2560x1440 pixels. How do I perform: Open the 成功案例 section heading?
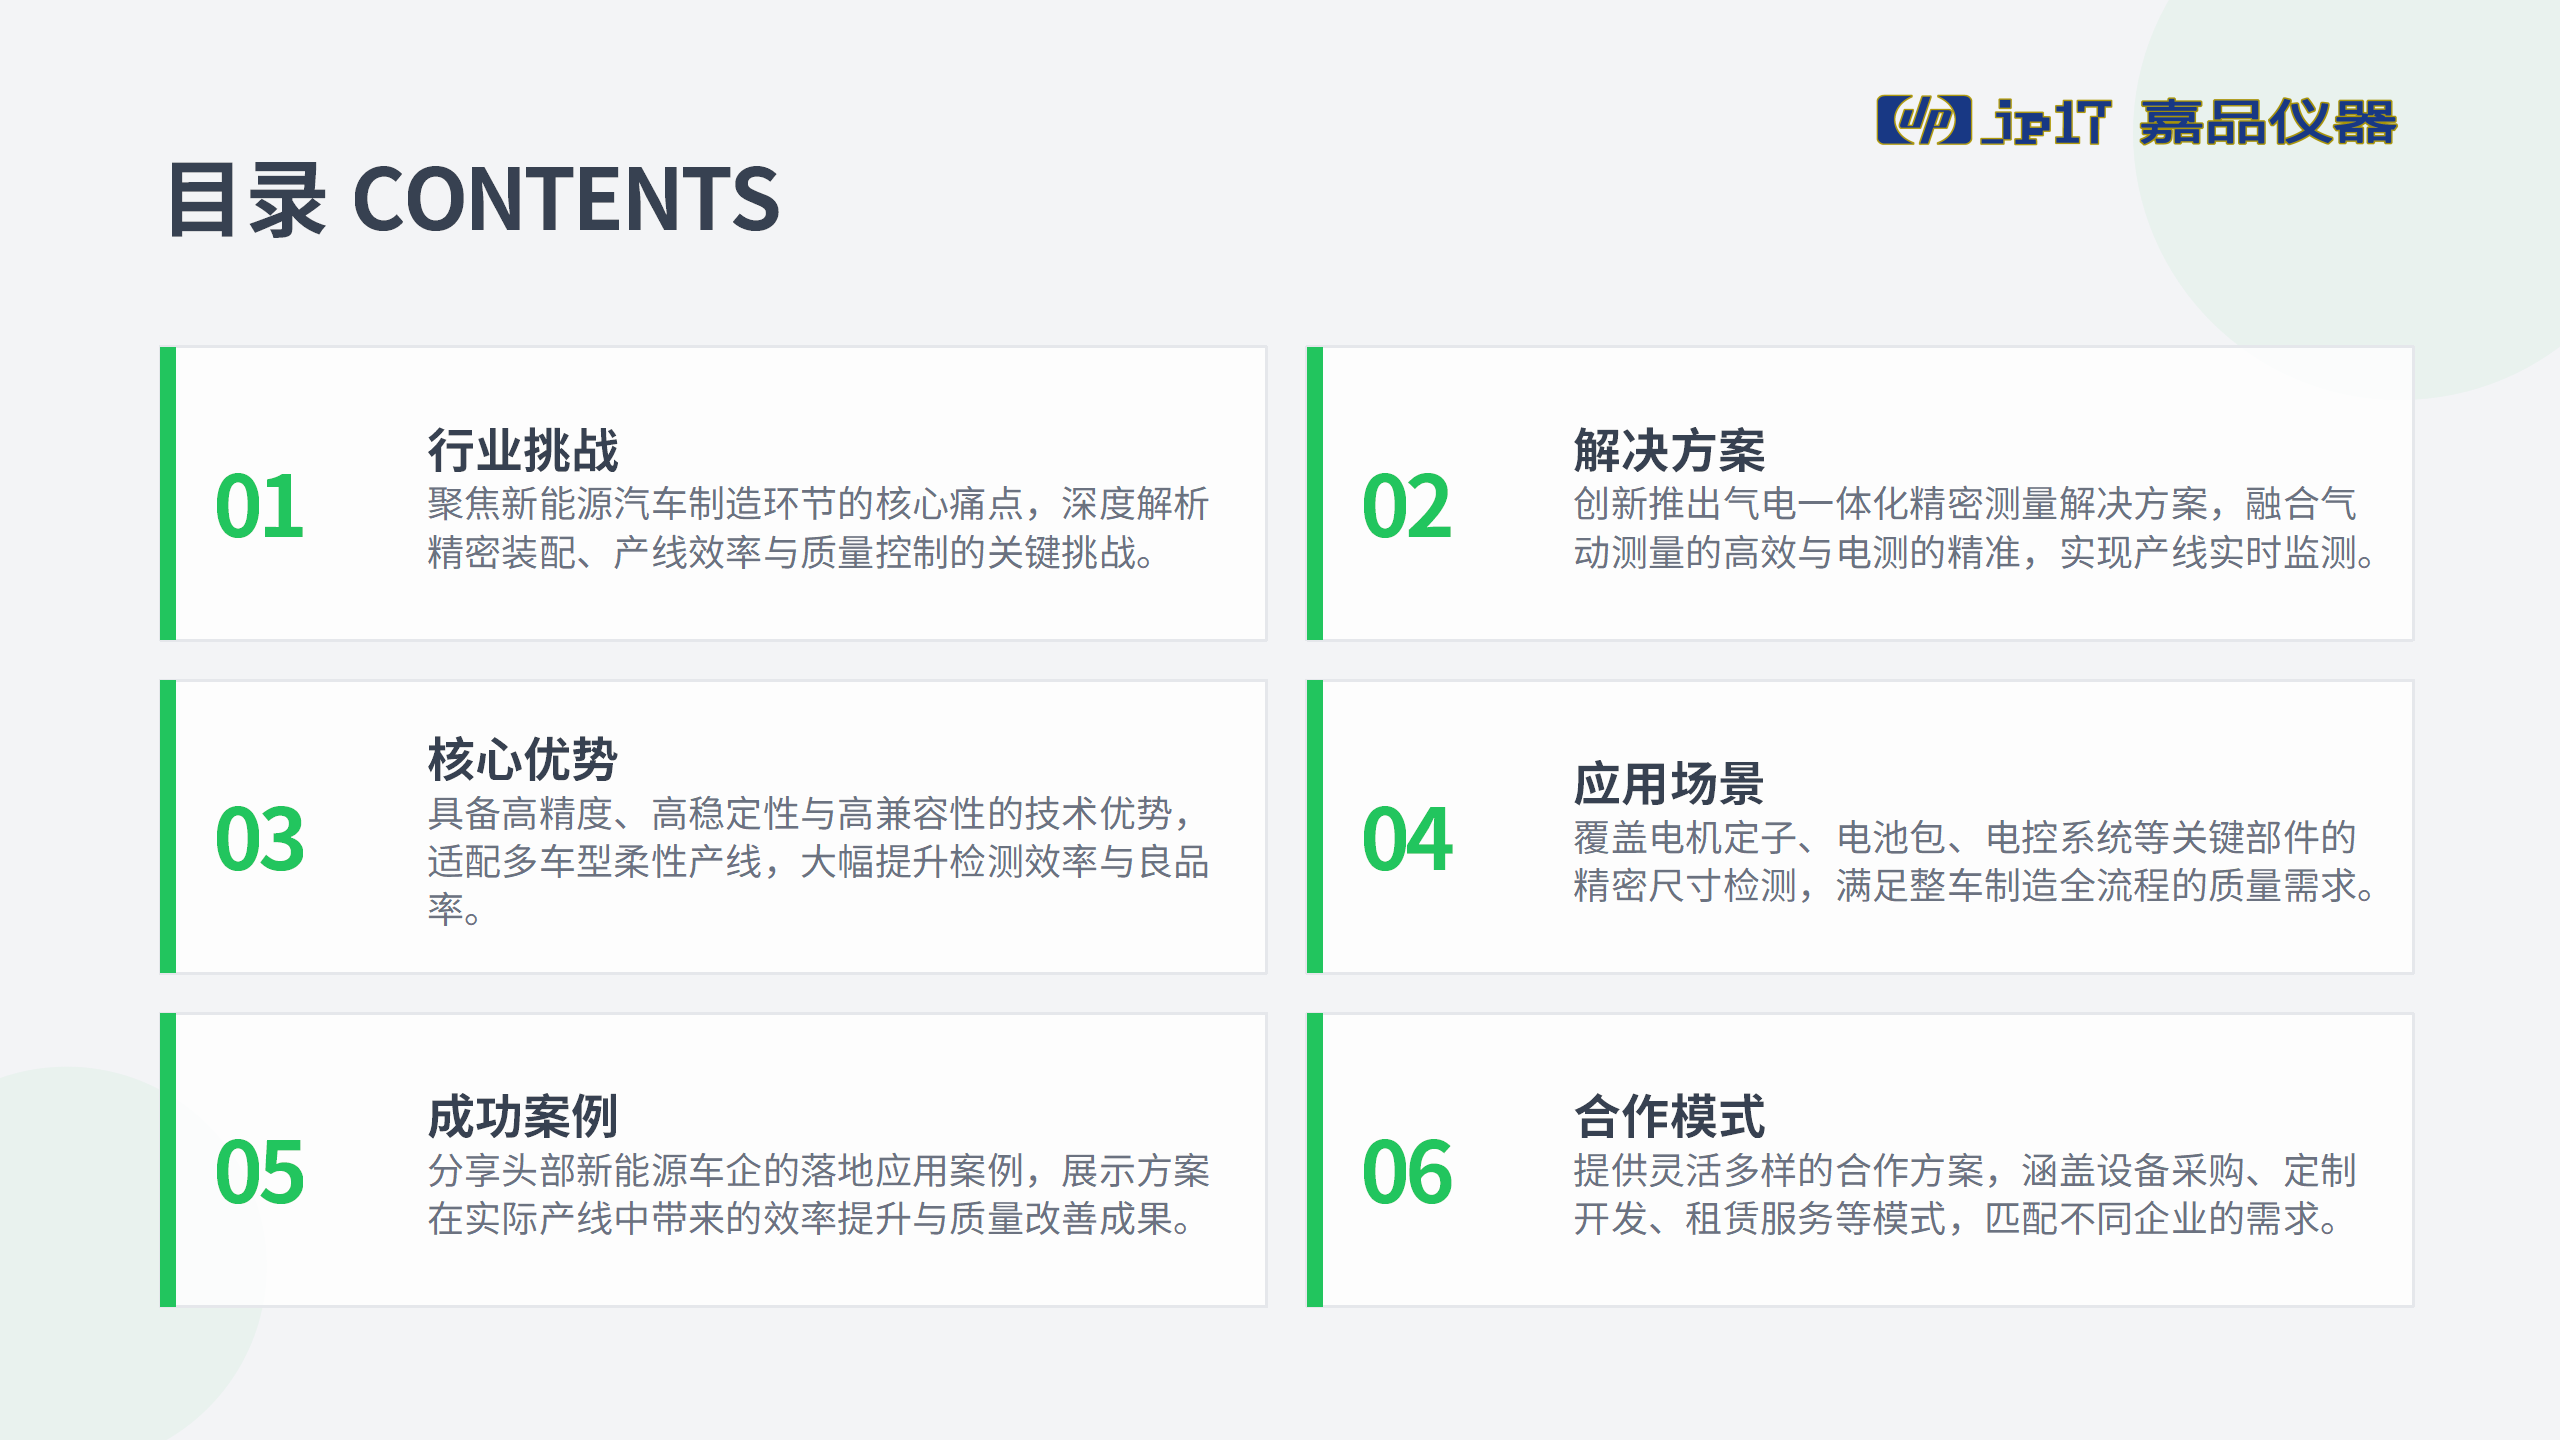(x=523, y=1116)
